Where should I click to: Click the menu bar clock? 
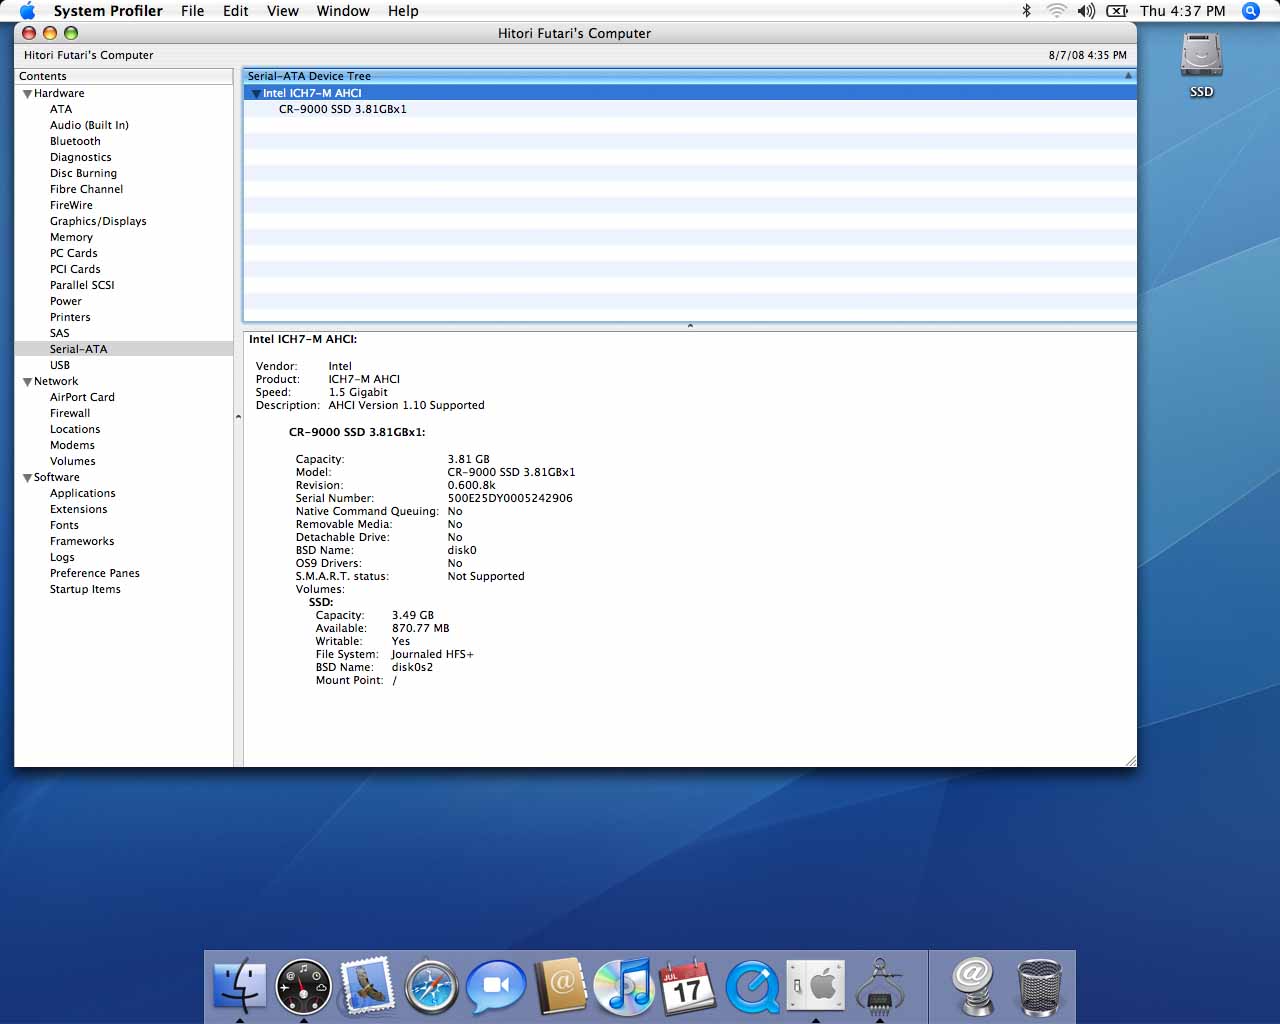1183,11
